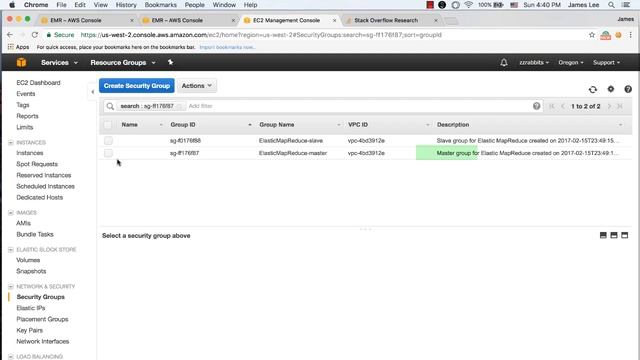This screenshot has width=640, height=360.
Task: Refresh the security groups list
Action: [x=593, y=89]
